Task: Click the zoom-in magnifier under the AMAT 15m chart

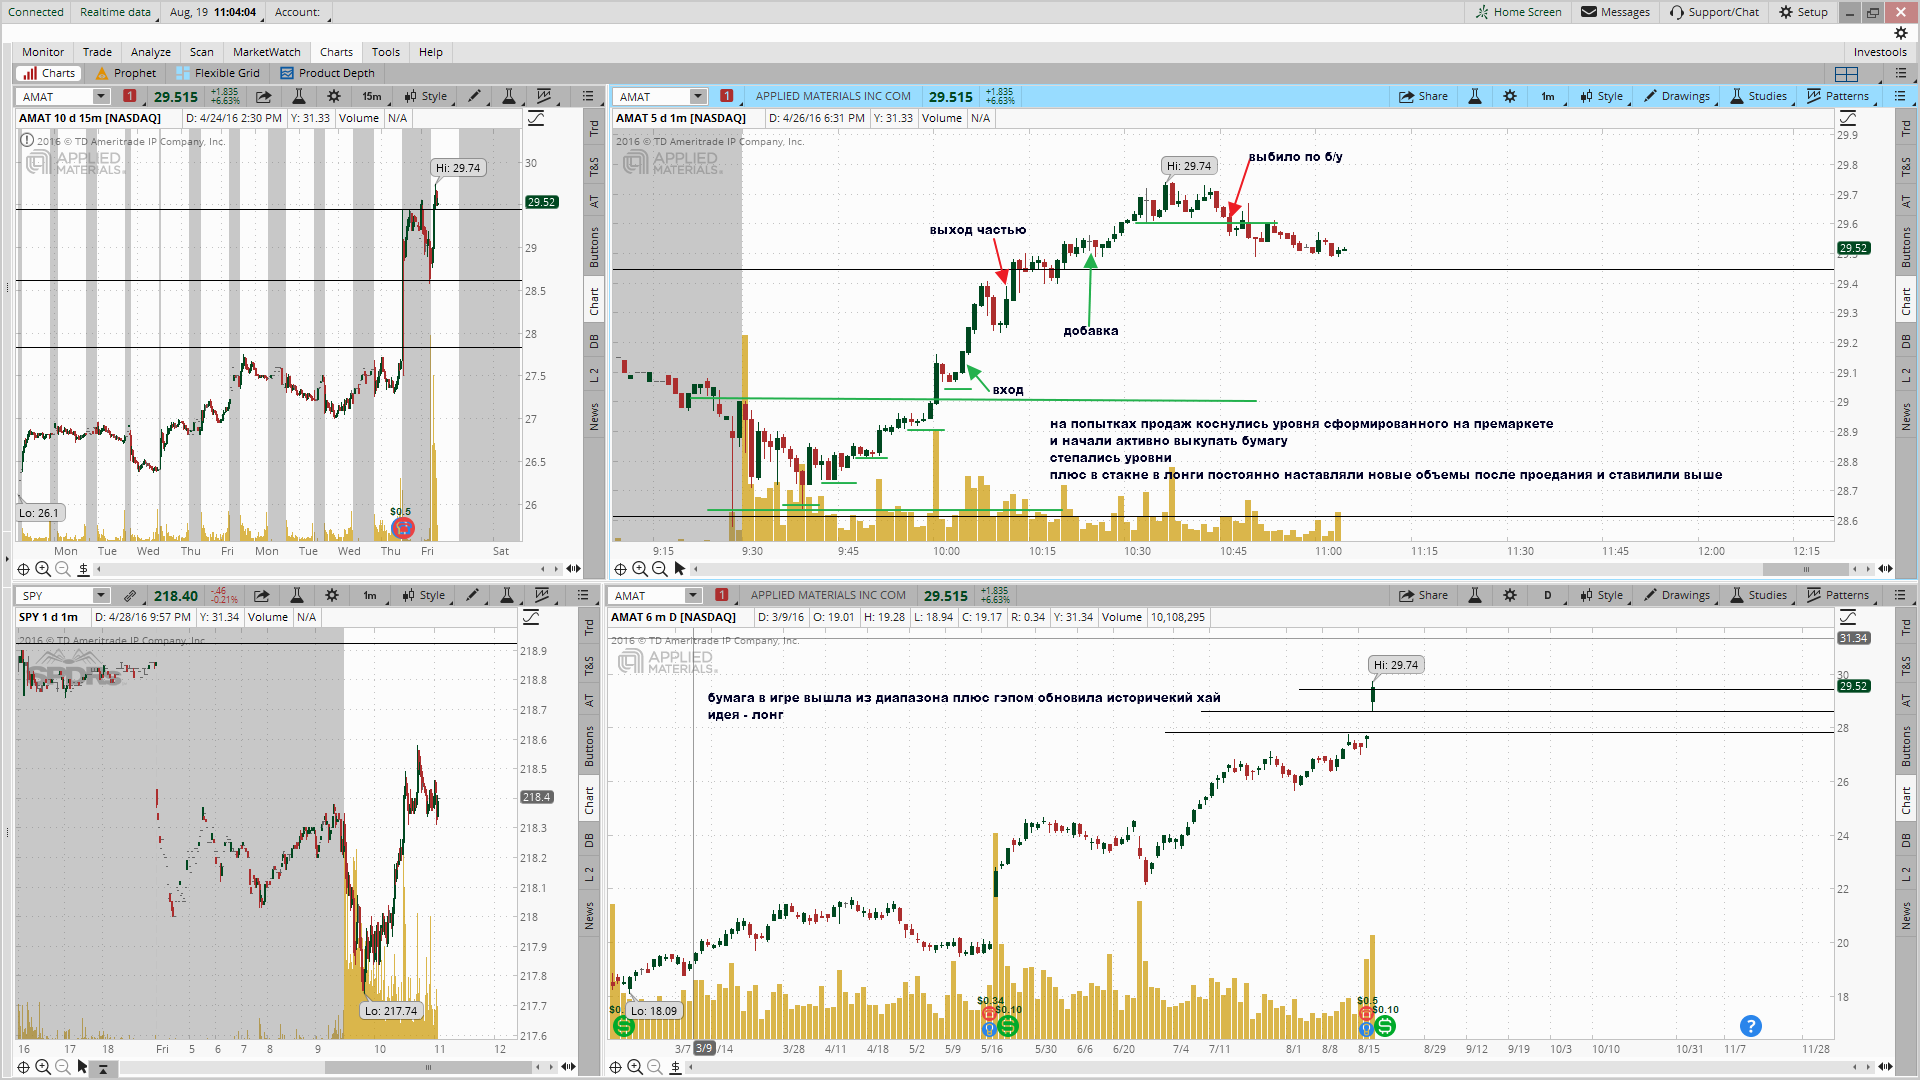Action: pyautogui.click(x=43, y=569)
